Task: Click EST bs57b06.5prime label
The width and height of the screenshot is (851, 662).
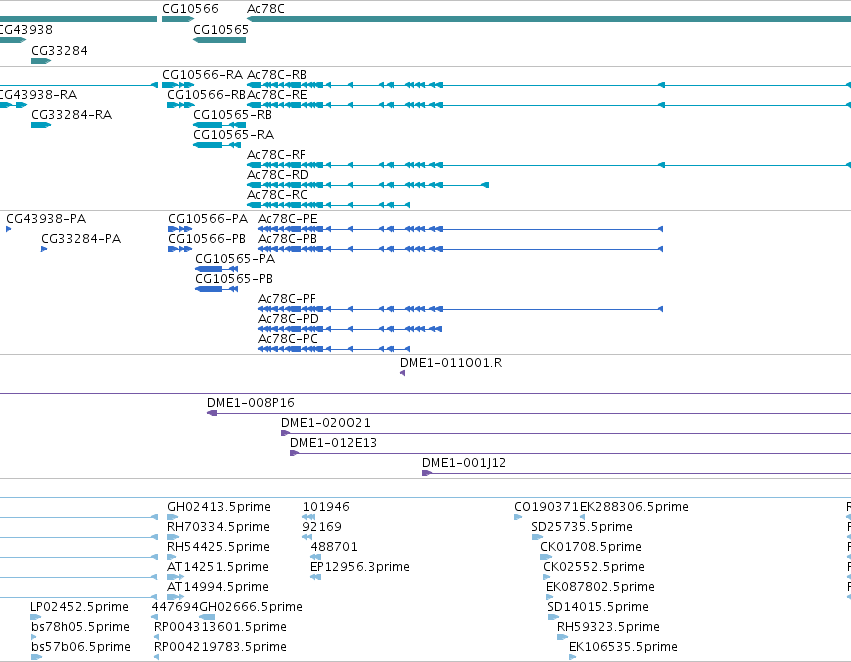Action: coord(81,647)
